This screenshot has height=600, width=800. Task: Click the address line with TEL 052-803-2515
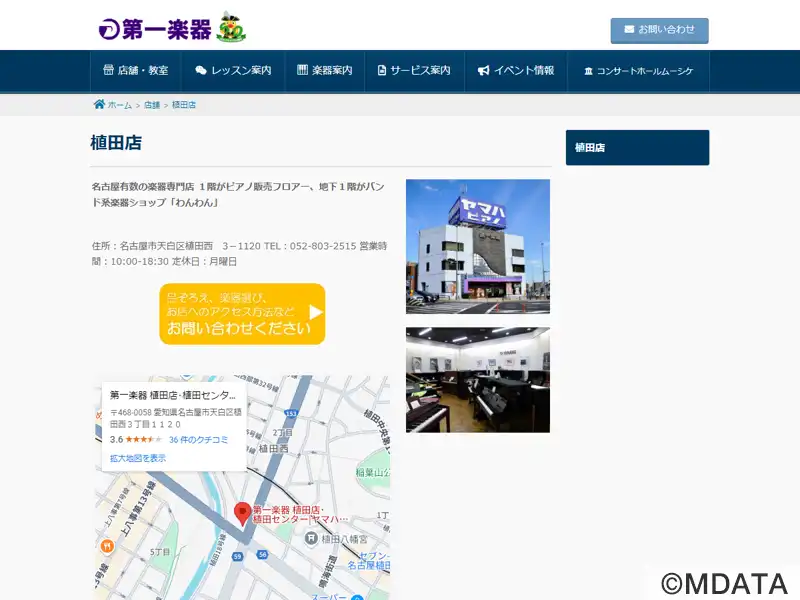tap(239, 254)
